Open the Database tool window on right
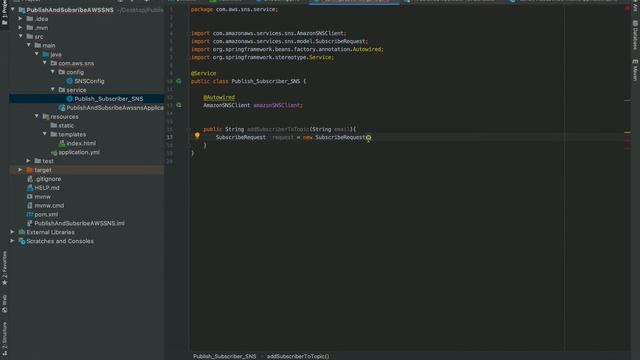Screen dimensions: 640x360 coord(635,35)
